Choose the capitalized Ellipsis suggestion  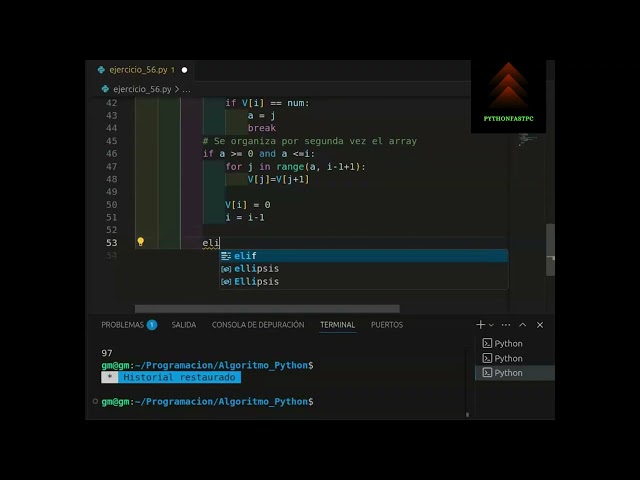[x=364, y=282]
